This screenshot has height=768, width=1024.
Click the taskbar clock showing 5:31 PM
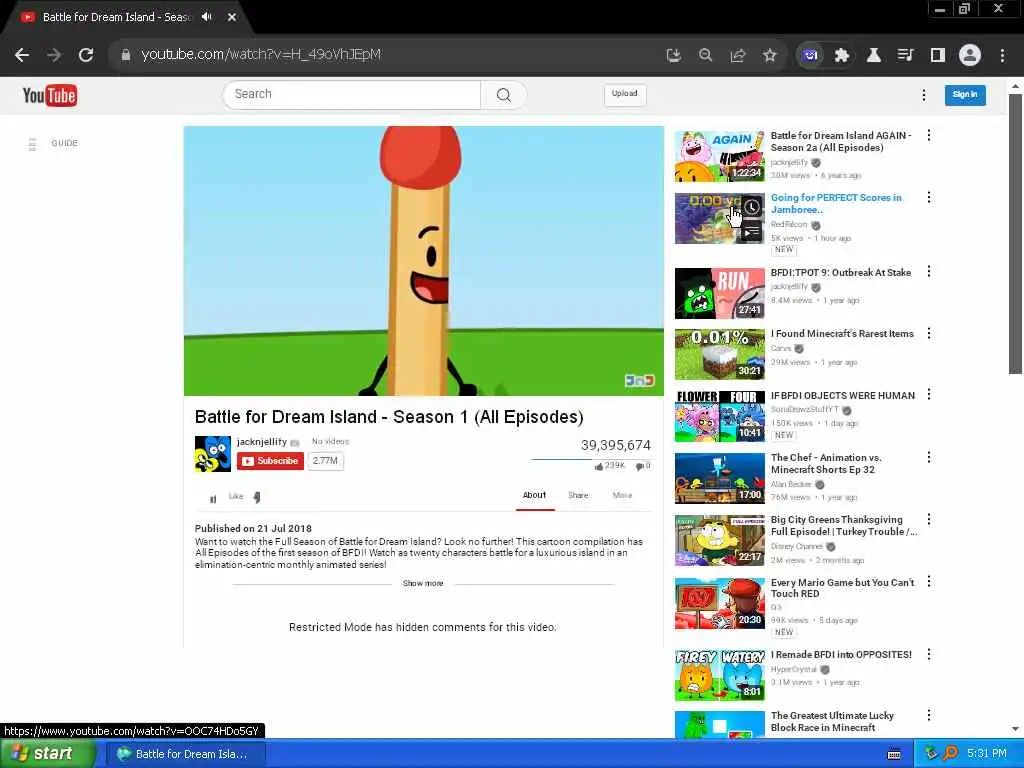pos(987,754)
